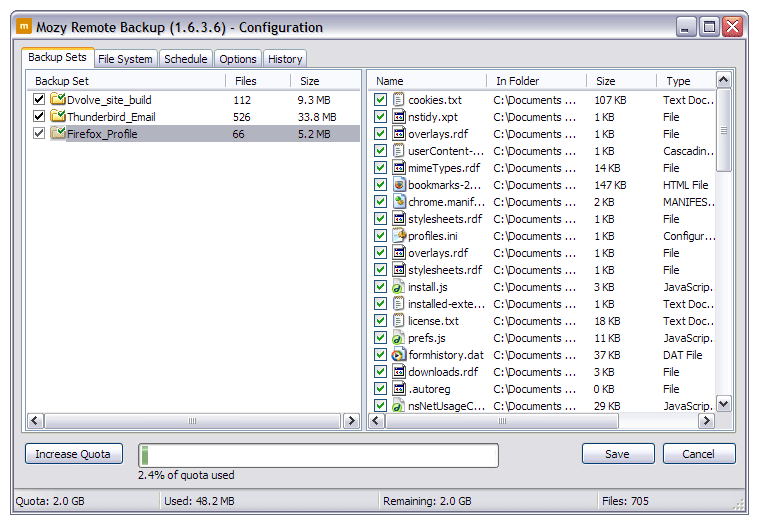Click file list scroll up arrow
This screenshot has height=525, width=759.
pyautogui.click(x=723, y=79)
